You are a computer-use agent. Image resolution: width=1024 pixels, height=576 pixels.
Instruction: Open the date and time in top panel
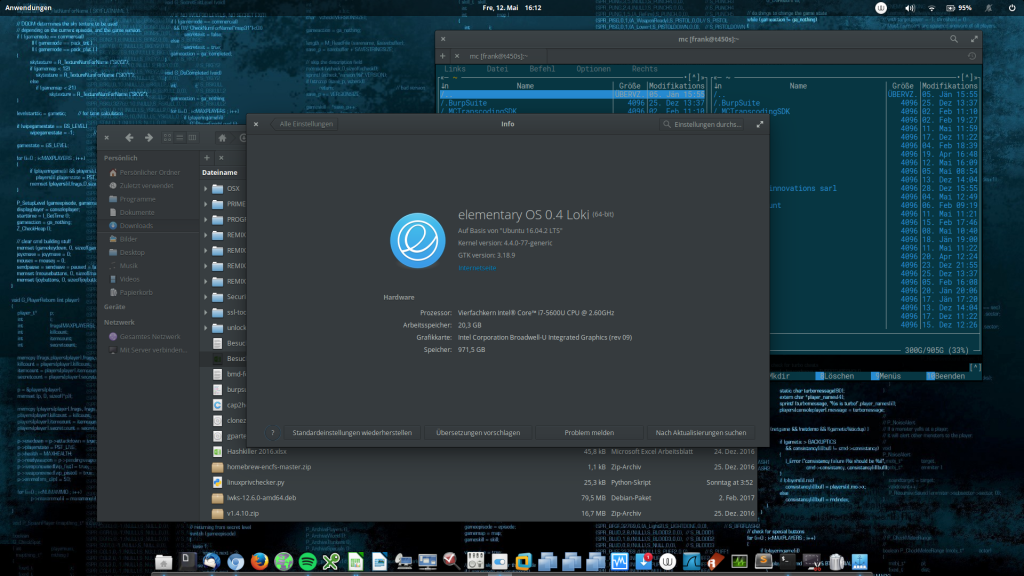click(x=511, y=8)
